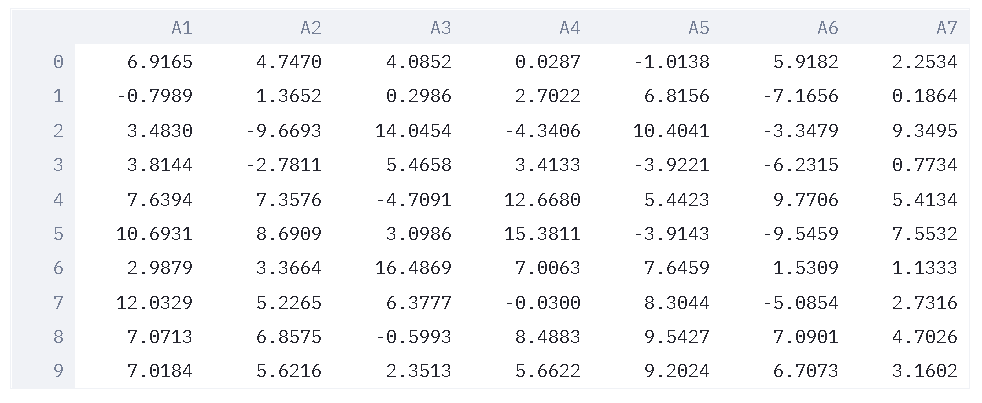Click the cell showing -9.6693
Image resolution: width=982 pixels, height=403 pixels.
point(288,131)
